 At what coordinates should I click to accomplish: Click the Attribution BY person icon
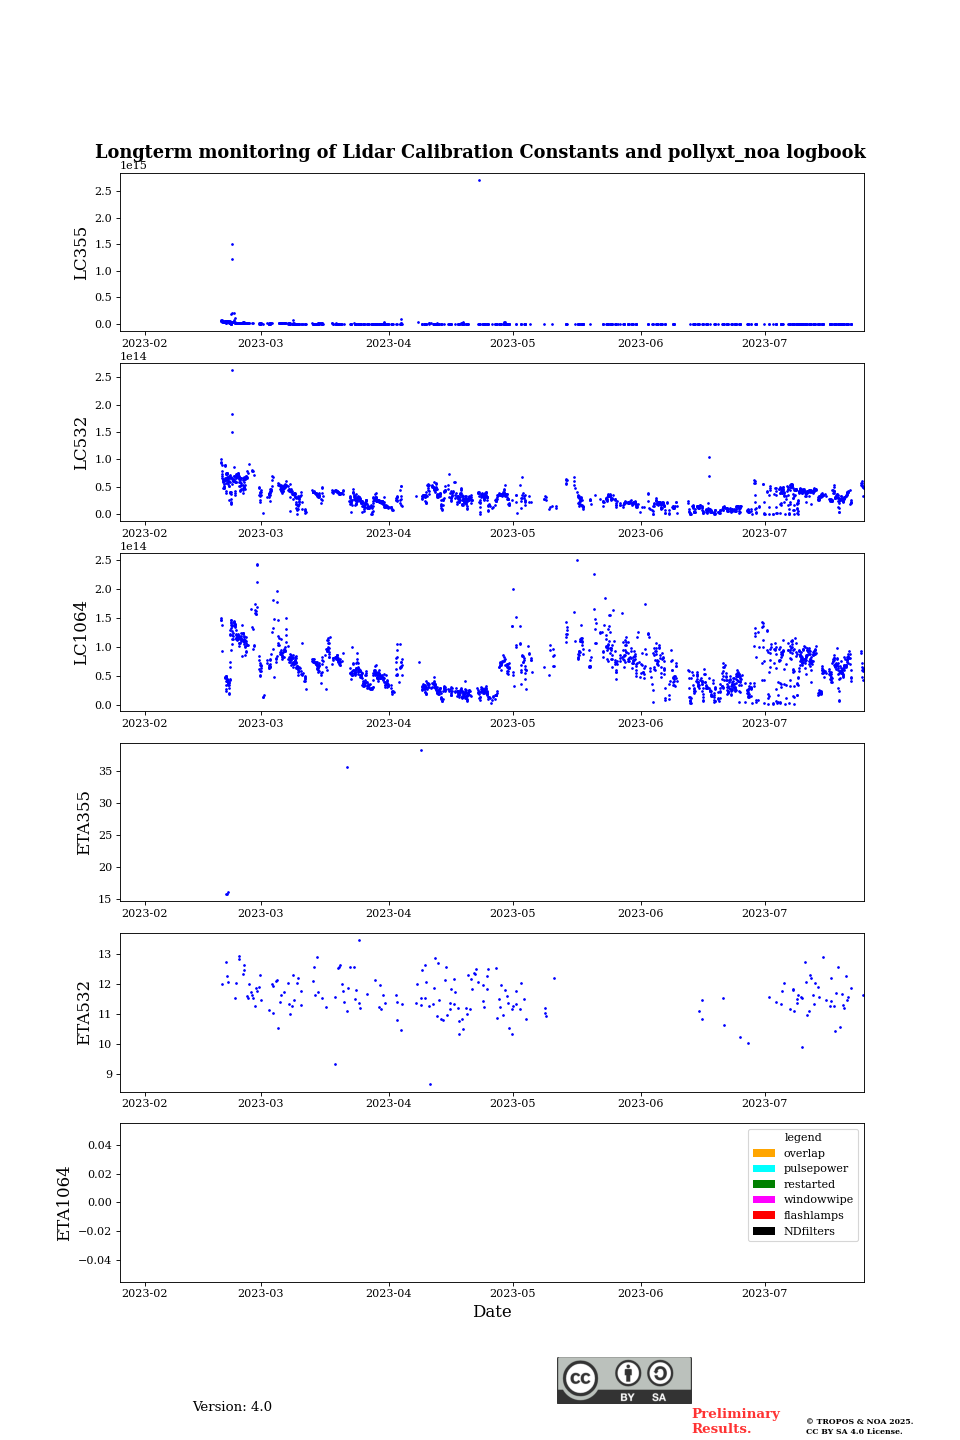click(628, 1373)
